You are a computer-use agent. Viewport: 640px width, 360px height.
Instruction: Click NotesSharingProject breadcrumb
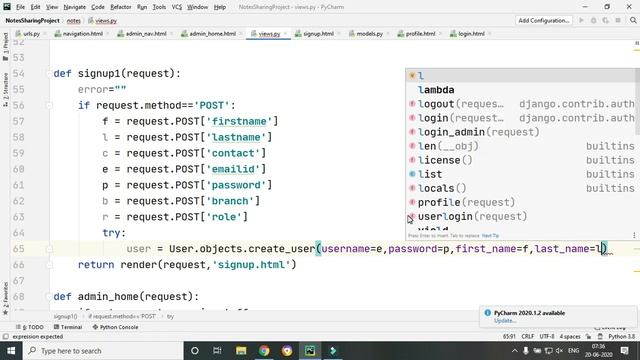click(x=32, y=20)
